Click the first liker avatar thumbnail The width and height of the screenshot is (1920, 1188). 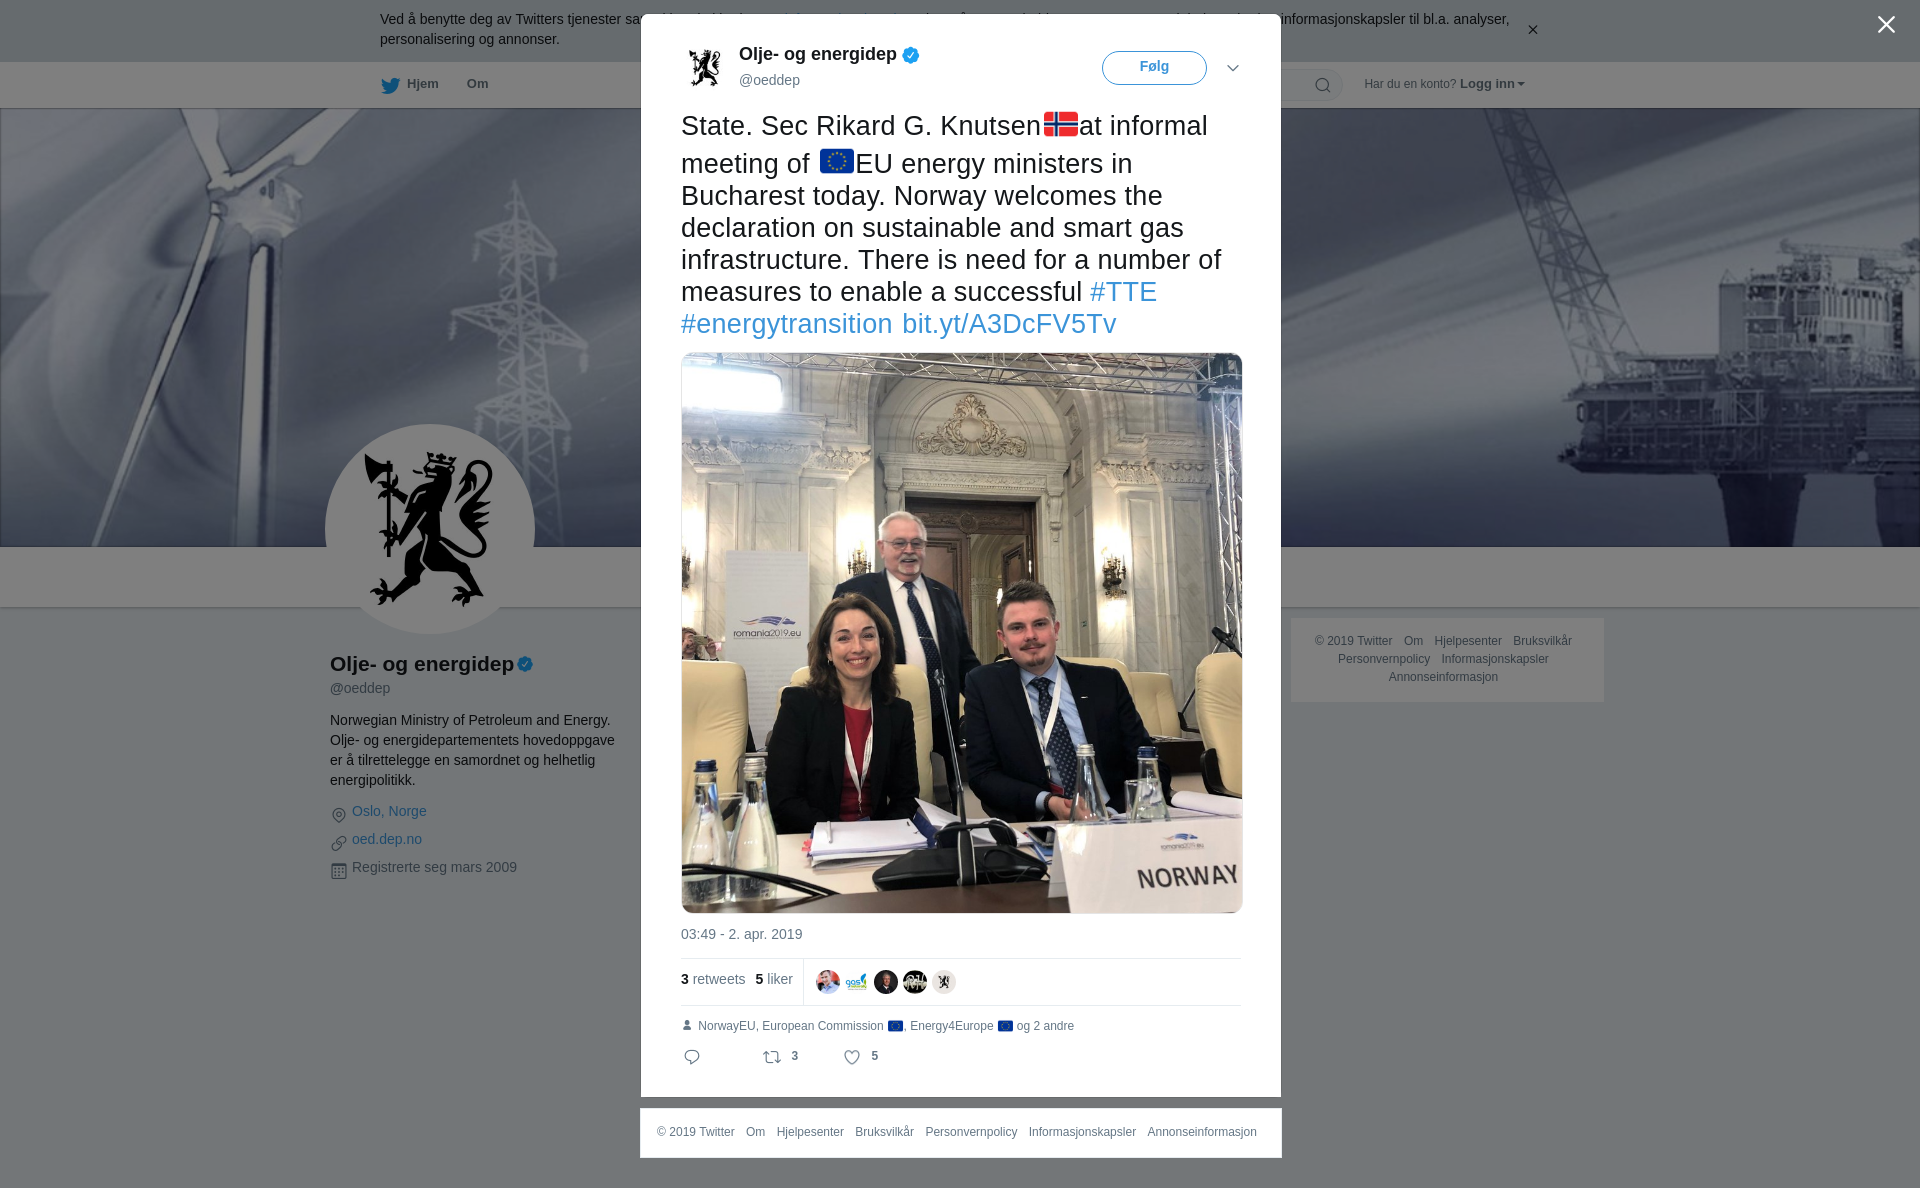(828, 982)
